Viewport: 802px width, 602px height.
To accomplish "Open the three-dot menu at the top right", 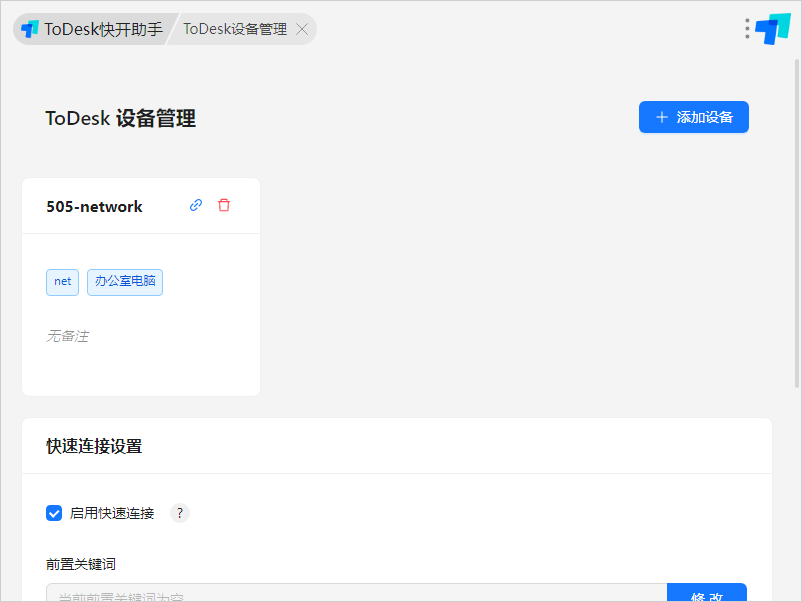I will pos(747,29).
